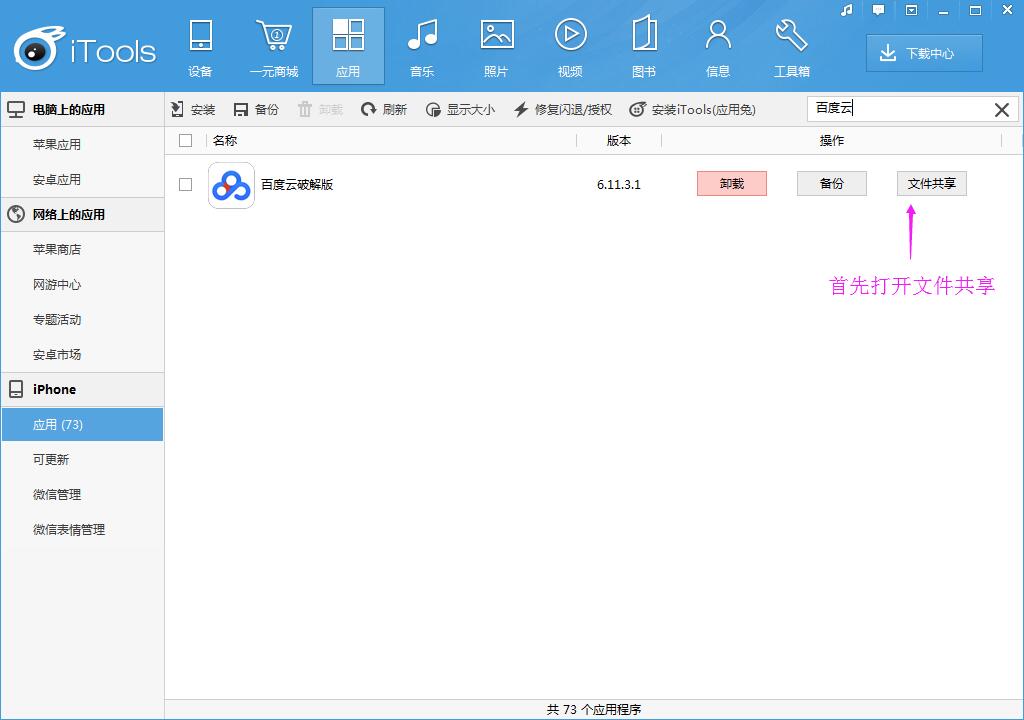Click the 安装 (Install) toolbar button
1024x720 pixels.
(x=193, y=109)
